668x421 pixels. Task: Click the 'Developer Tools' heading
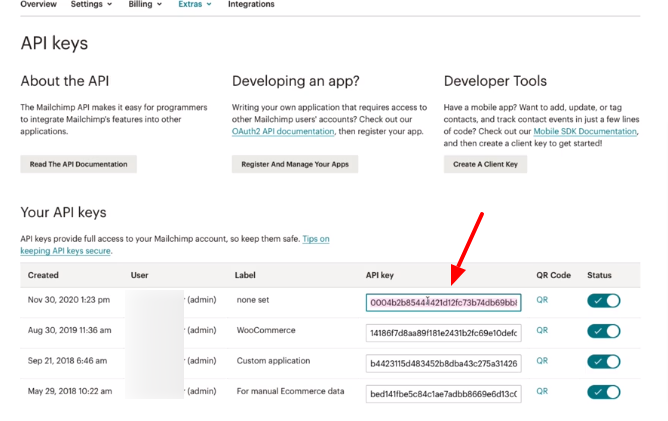click(x=495, y=81)
